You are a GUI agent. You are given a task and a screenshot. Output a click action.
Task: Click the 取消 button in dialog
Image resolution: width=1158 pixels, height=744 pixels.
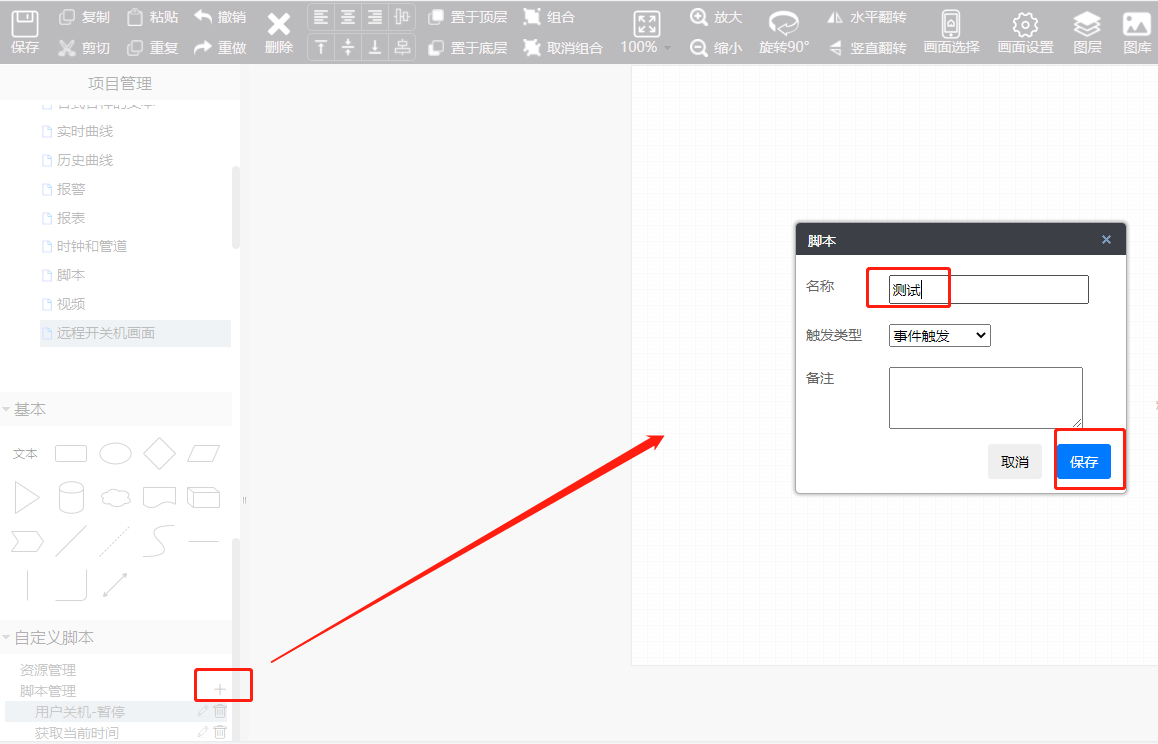(x=1014, y=462)
